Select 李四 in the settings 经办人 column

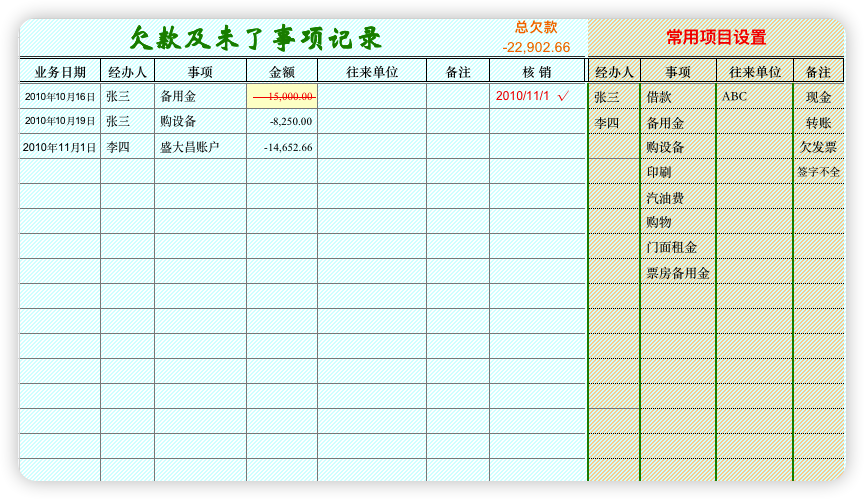[x=614, y=123]
